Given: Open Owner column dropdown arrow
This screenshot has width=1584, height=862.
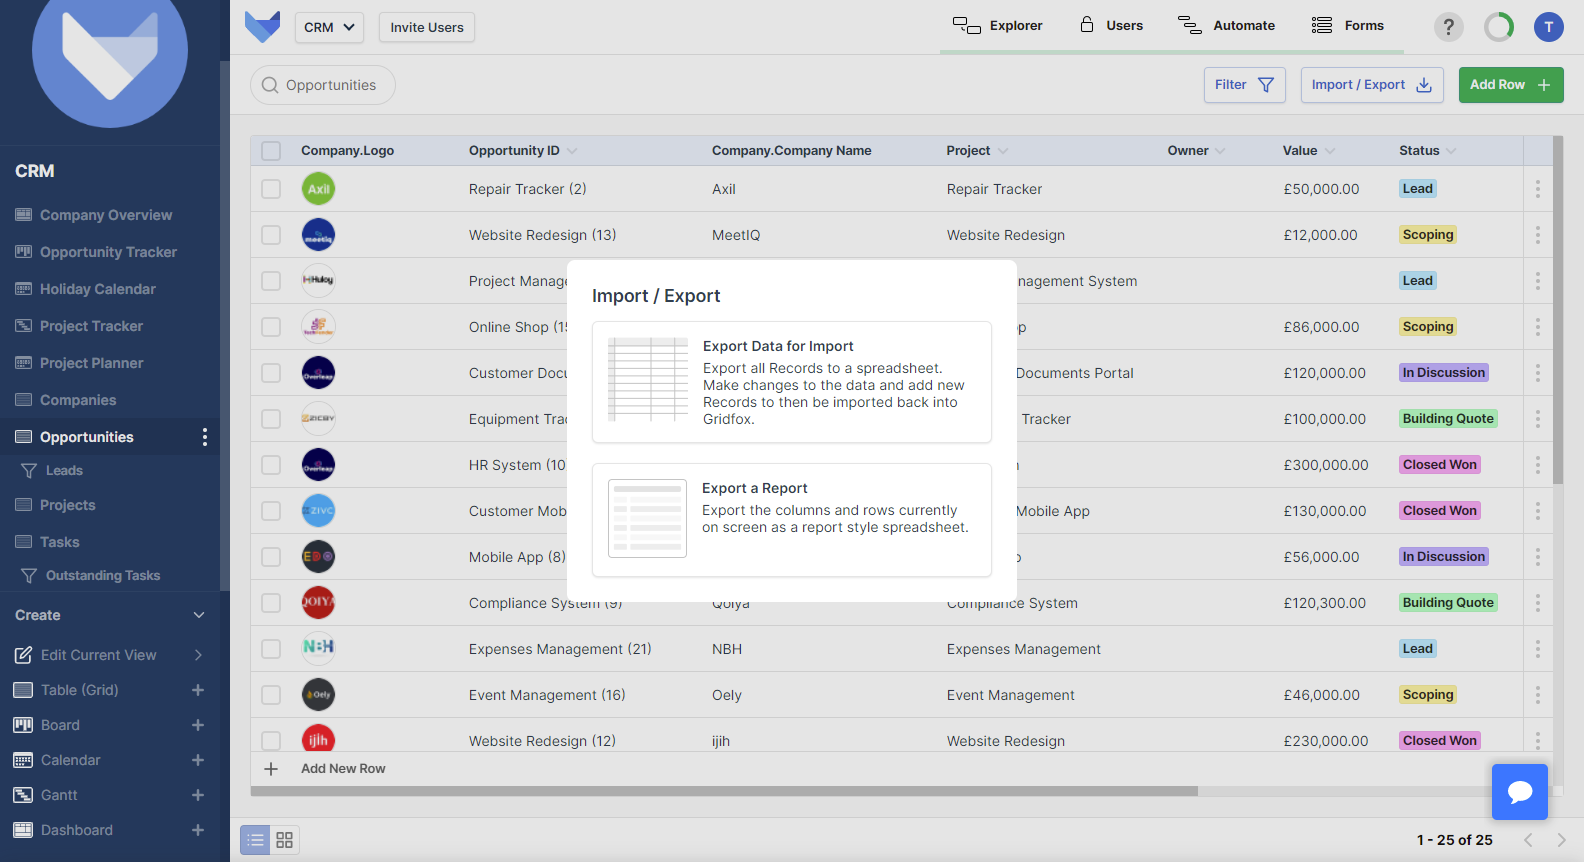Looking at the screenshot, I should coord(1219,151).
